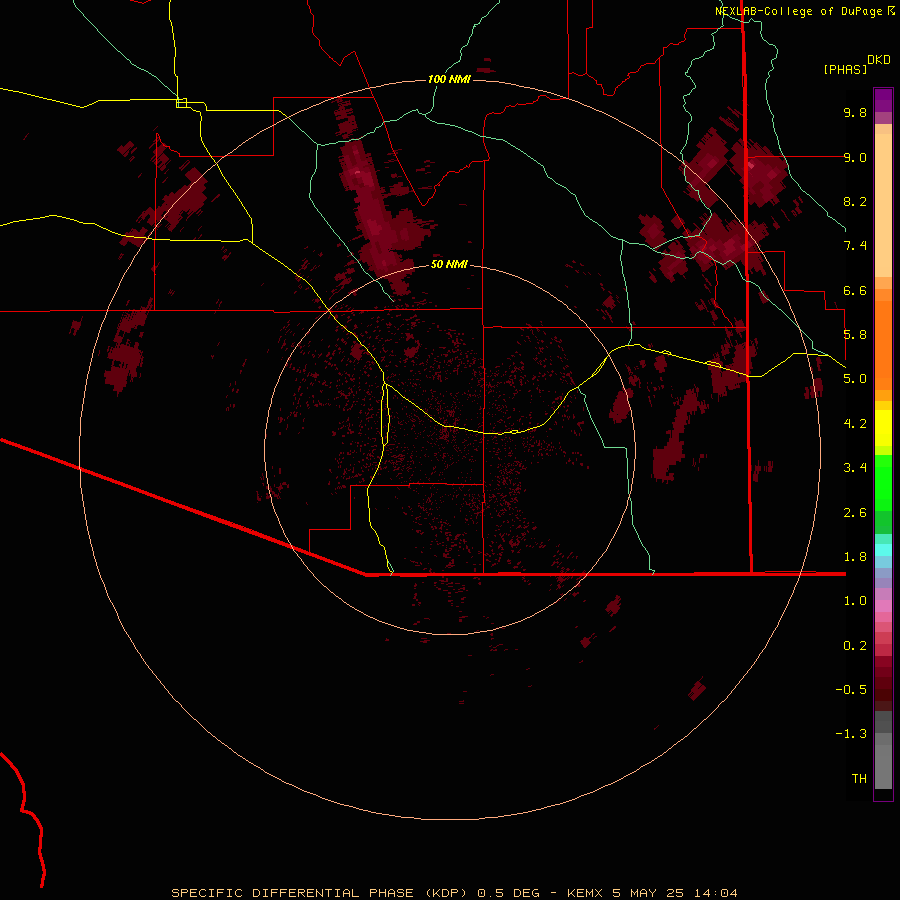Viewport: 900px width, 900px height.
Task: Click the Specific Differential Phase caption text
Action: click(454, 893)
